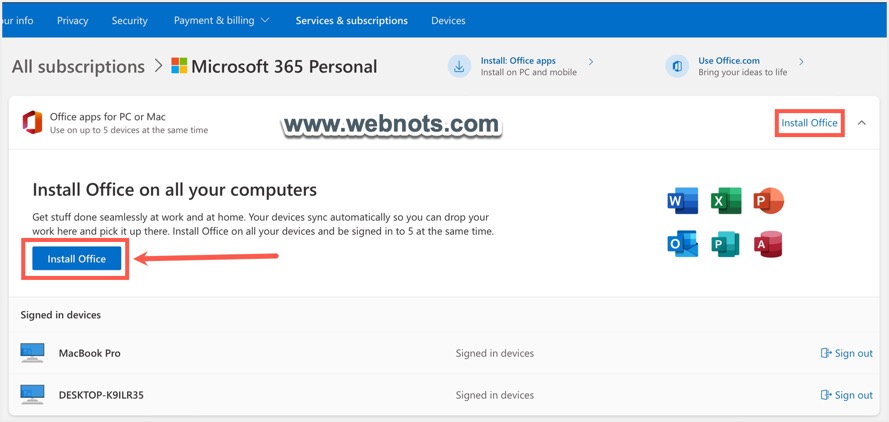Open the Payment & billing dropdown menu

pyautogui.click(x=222, y=20)
